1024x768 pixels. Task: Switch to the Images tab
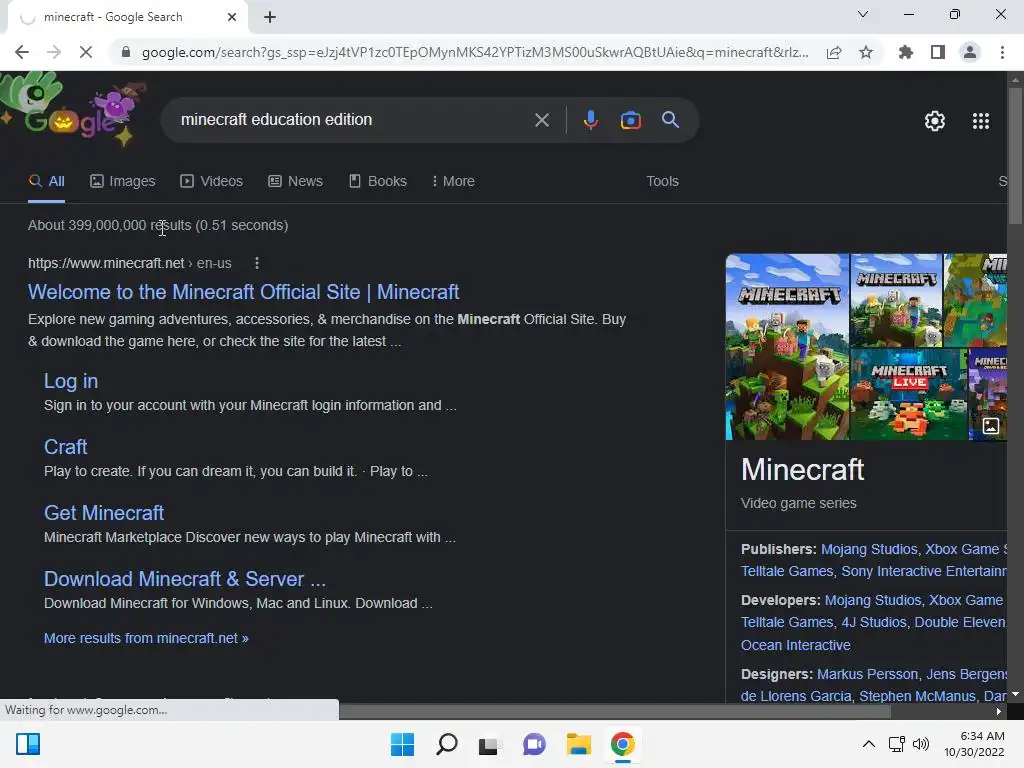[123, 182]
